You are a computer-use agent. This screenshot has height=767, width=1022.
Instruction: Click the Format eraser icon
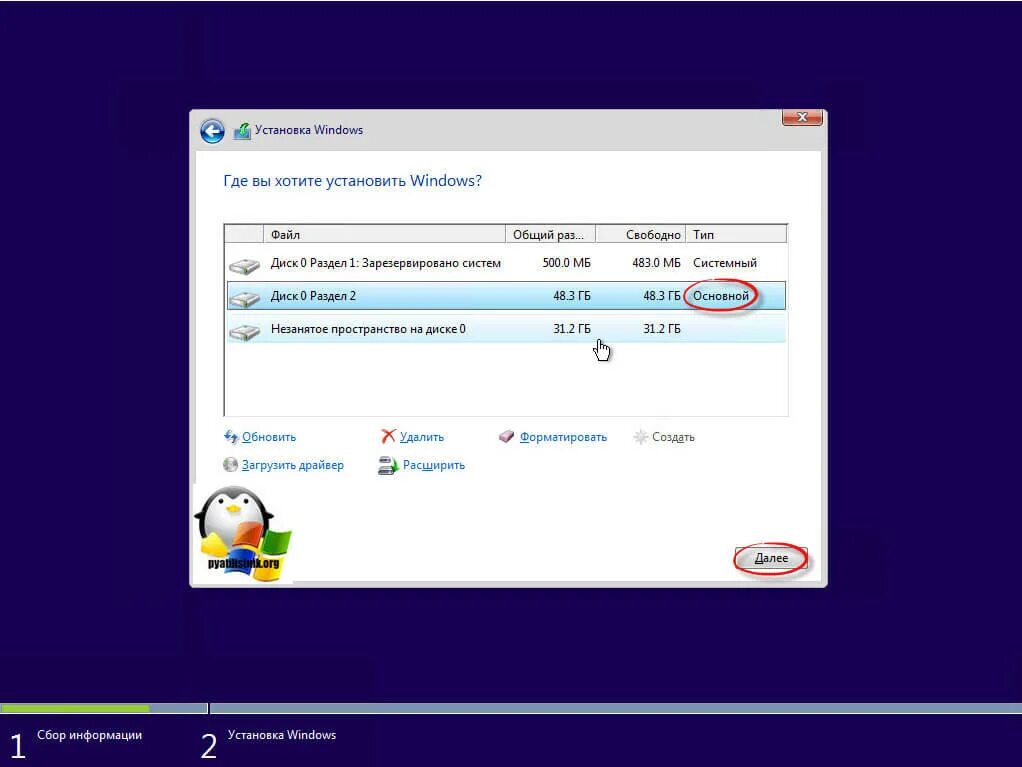click(x=506, y=437)
